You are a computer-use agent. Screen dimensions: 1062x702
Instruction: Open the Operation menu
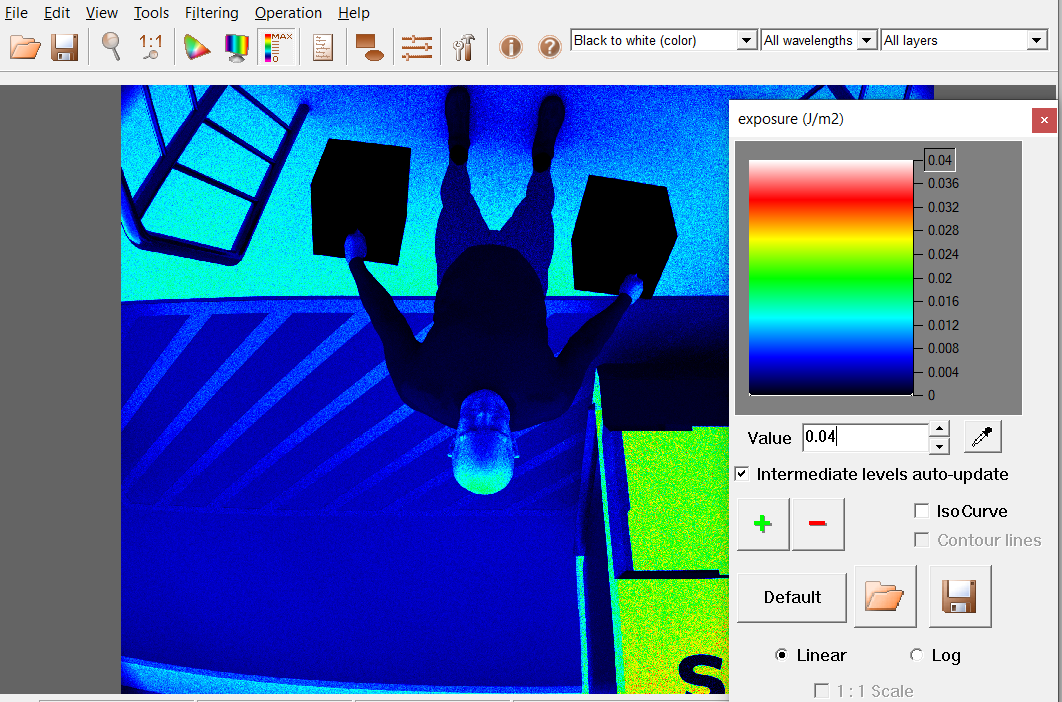[x=288, y=13]
